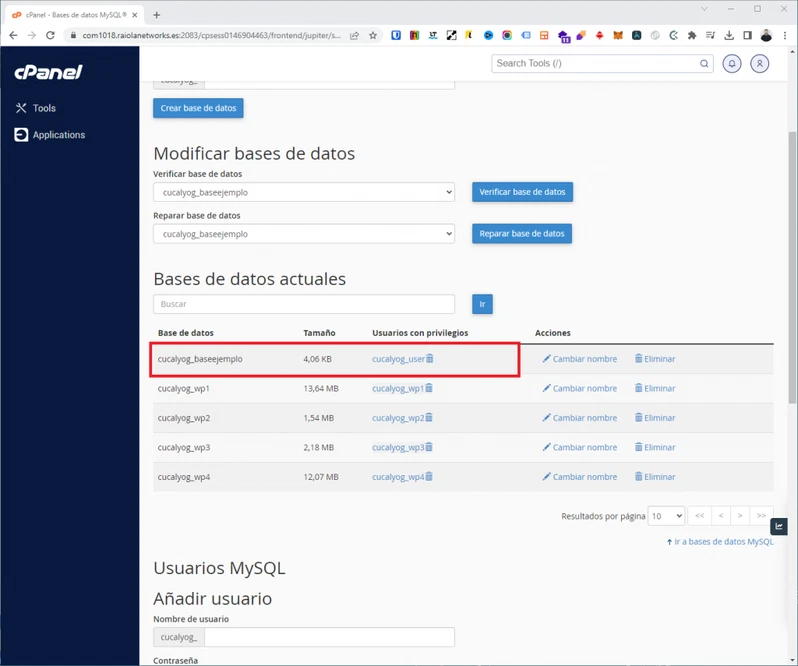Click trash icon next to cucalyog_wp1 user
Viewport: 798px width, 666px height.
click(430, 388)
